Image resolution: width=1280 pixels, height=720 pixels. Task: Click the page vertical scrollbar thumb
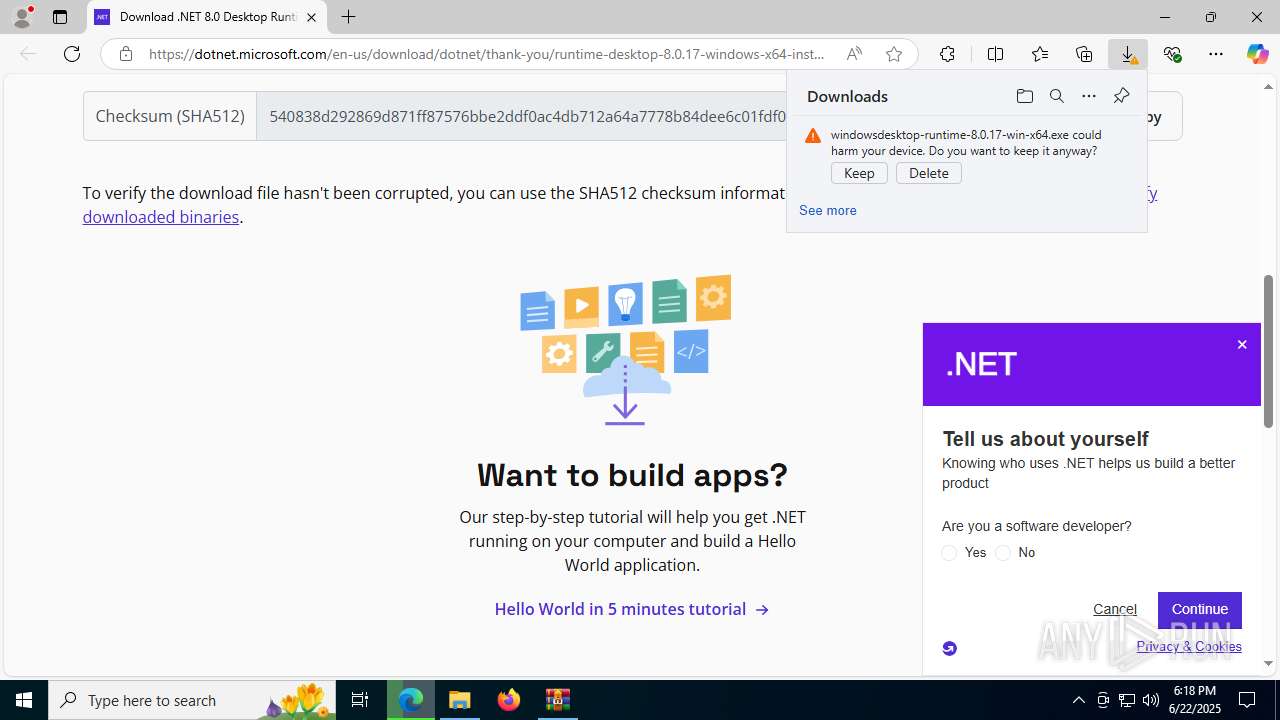tap(1268, 352)
